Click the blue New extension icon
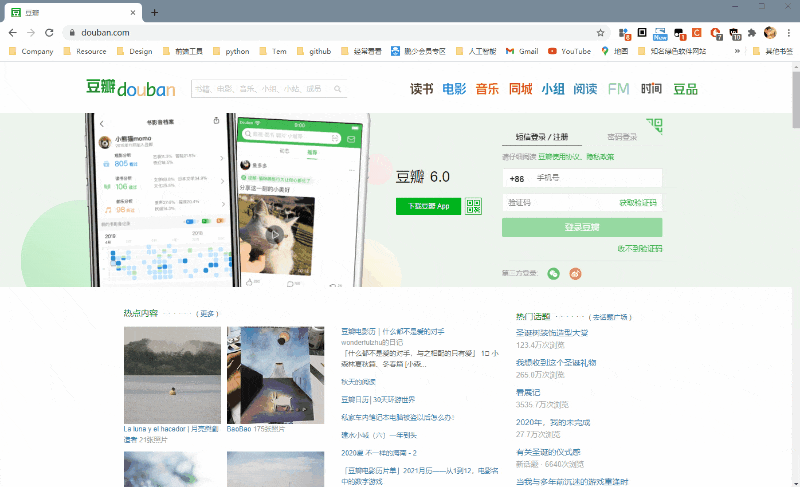This screenshot has width=800, height=487. click(660, 34)
